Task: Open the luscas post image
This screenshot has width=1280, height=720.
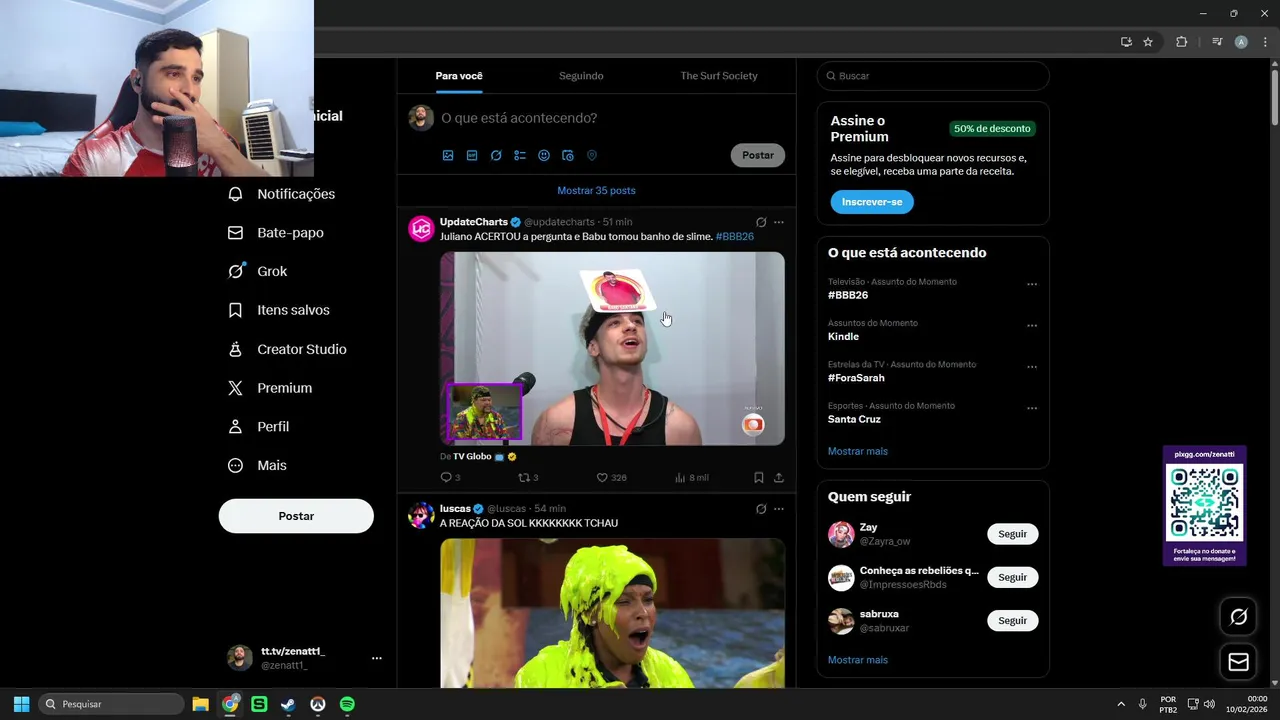Action: click(612, 613)
